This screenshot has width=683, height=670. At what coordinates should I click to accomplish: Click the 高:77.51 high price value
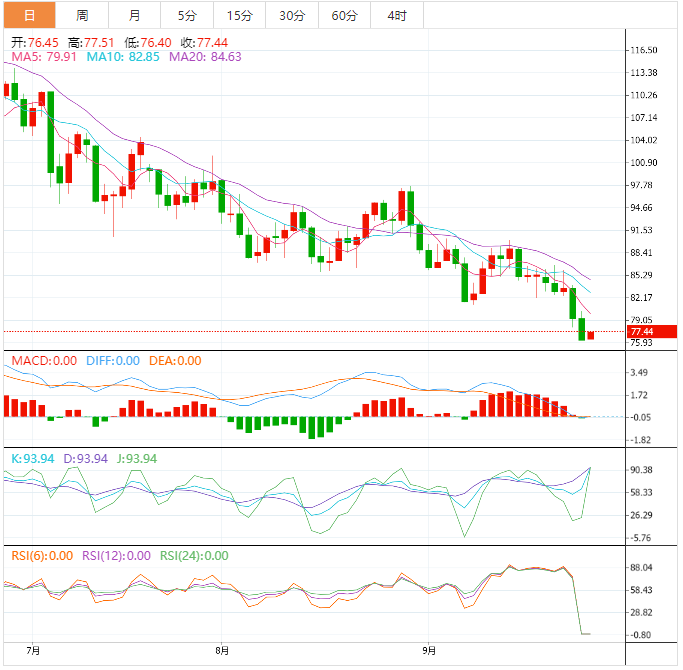pyautogui.click(x=91, y=43)
